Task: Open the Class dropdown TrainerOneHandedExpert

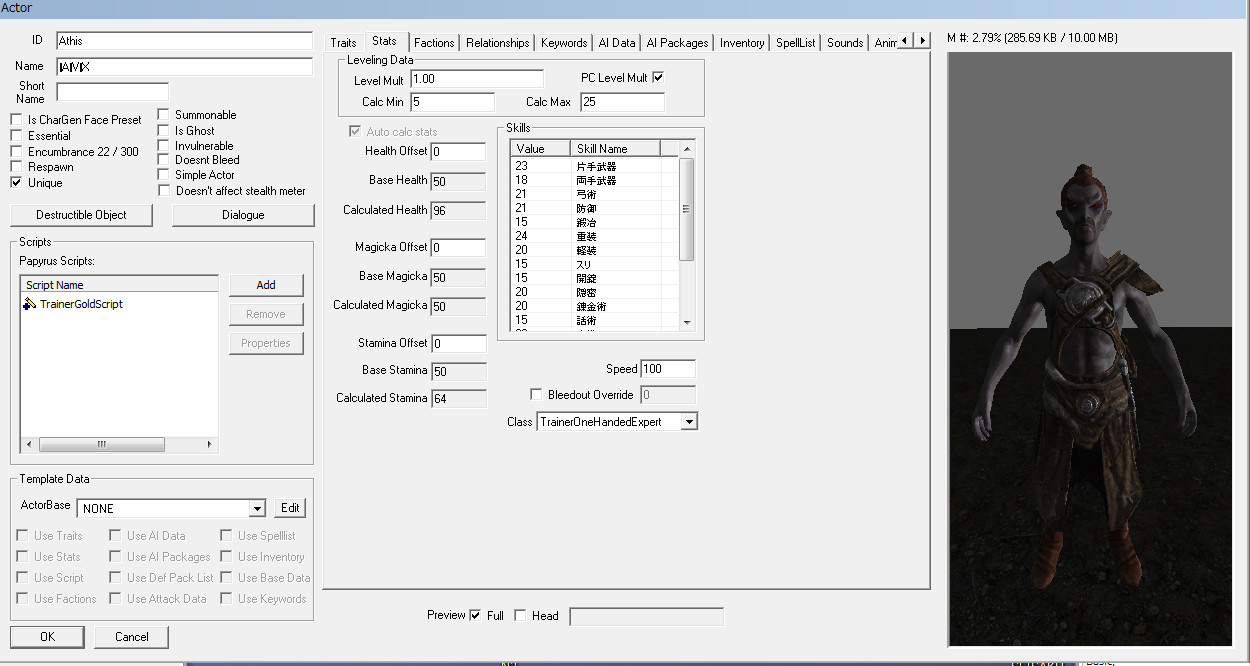Action: (x=688, y=422)
